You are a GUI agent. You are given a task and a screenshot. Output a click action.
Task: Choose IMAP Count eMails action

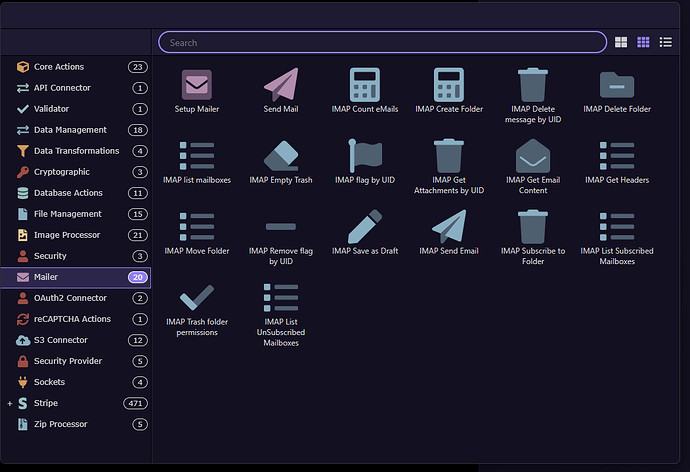(365, 91)
